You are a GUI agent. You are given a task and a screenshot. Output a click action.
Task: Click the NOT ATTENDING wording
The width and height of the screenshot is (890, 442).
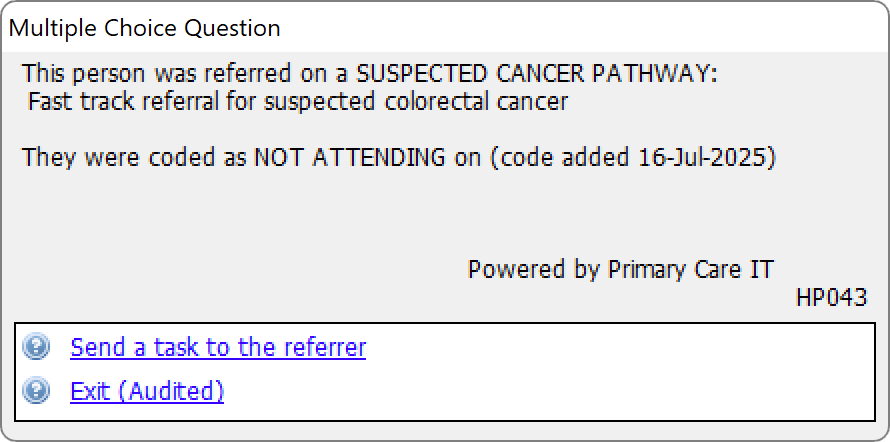tap(349, 157)
